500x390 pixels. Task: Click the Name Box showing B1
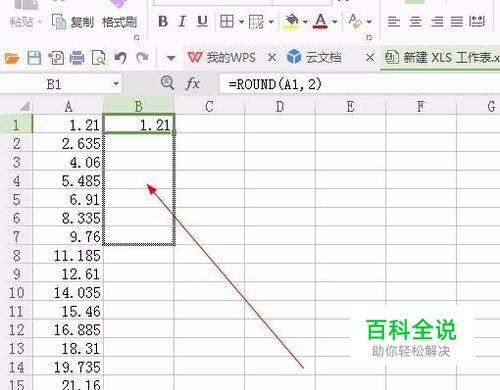[55, 84]
